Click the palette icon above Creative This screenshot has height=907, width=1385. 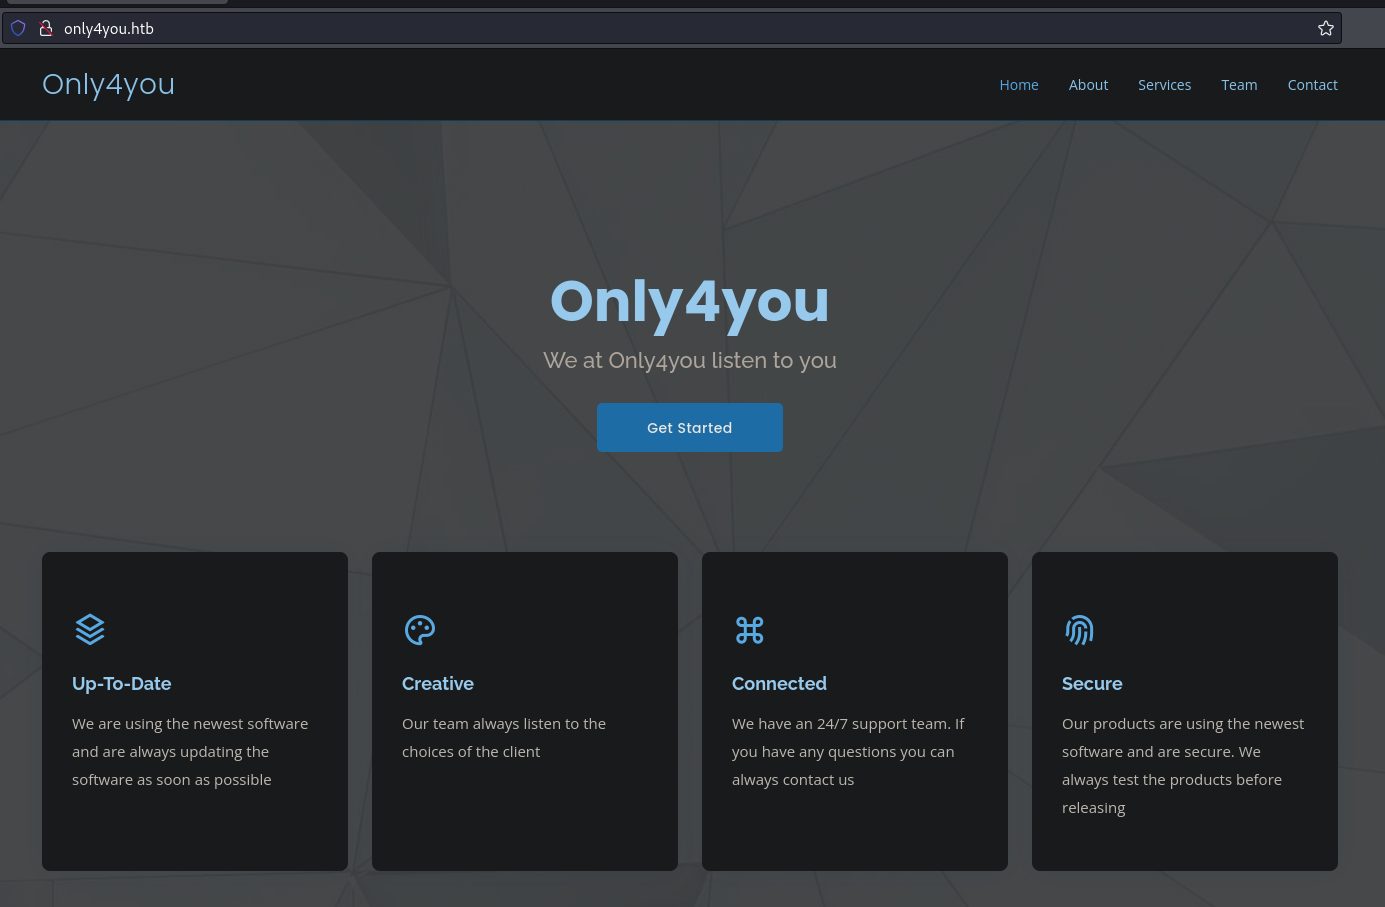tap(420, 630)
